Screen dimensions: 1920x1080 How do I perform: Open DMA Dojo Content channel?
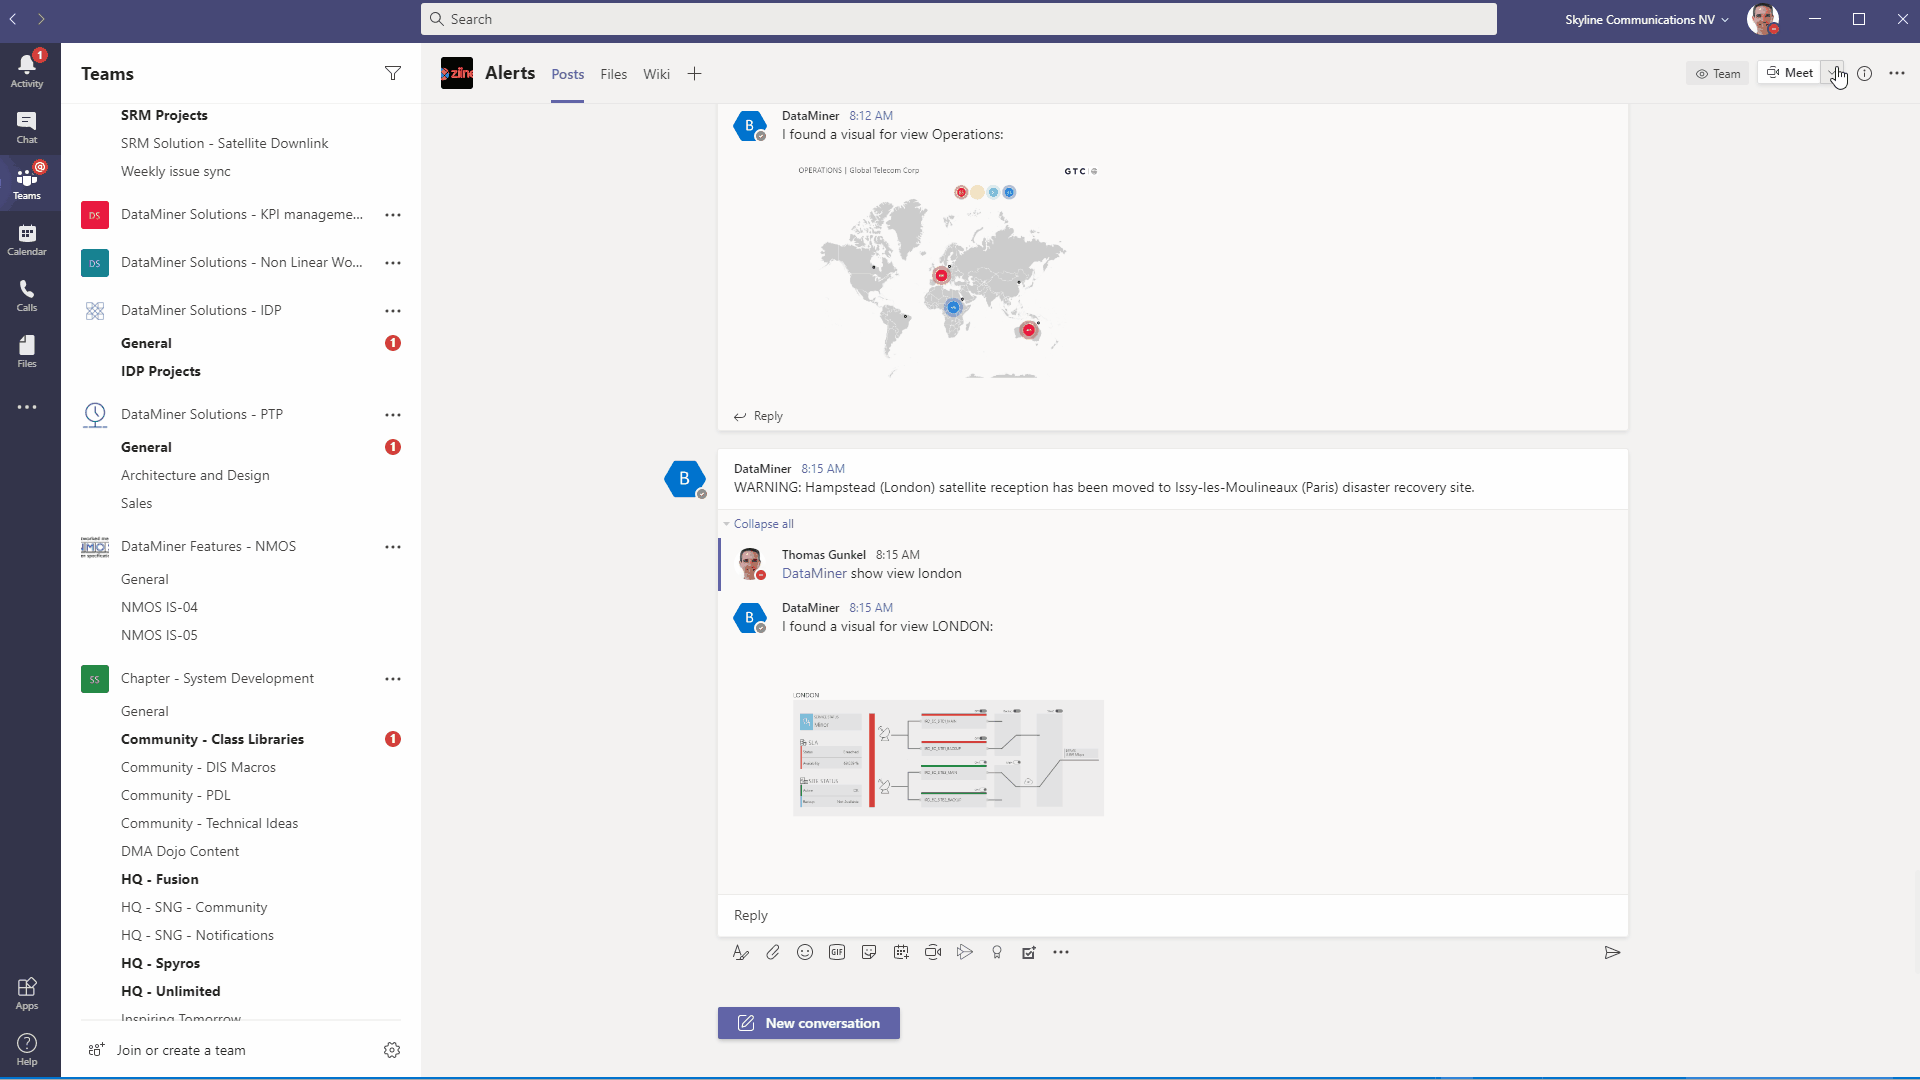pos(180,851)
